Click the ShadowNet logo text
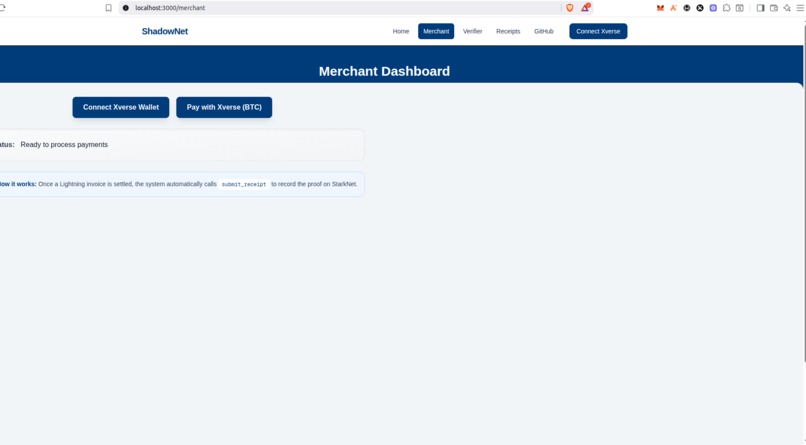The width and height of the screenshot is (806, 445). (164, 31)
